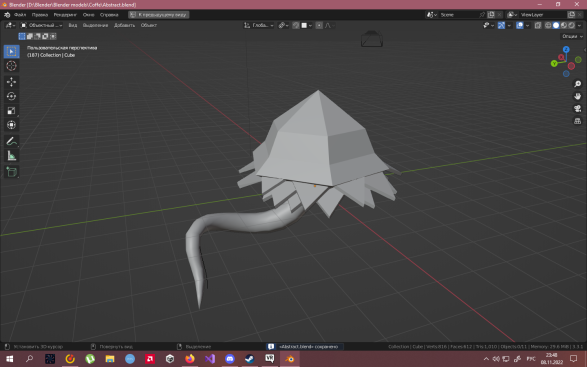587x367 pixels.
Task: Switch to wireframe viewport shading
Action: click(x=548, y=25)
